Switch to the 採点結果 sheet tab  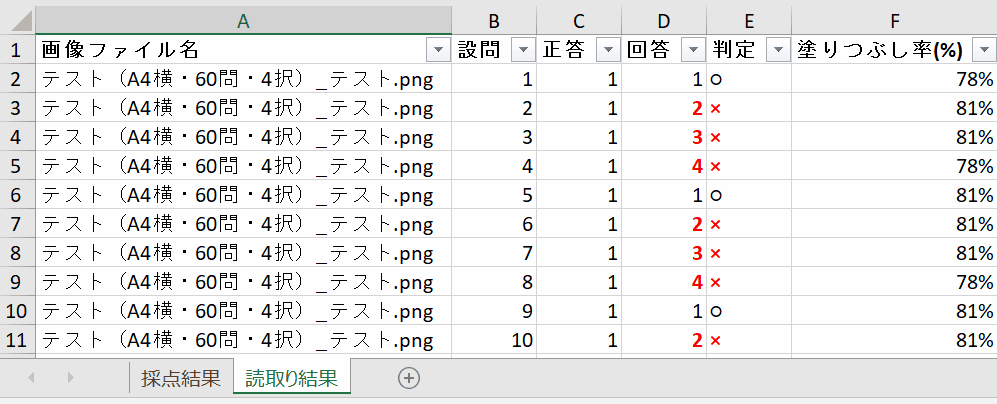point(180,378)
